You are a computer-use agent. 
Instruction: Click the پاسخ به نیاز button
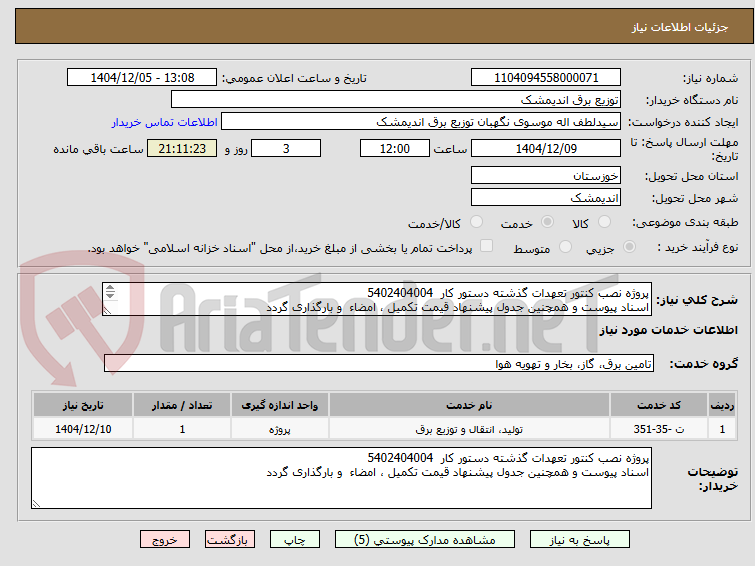coord(580,540)
